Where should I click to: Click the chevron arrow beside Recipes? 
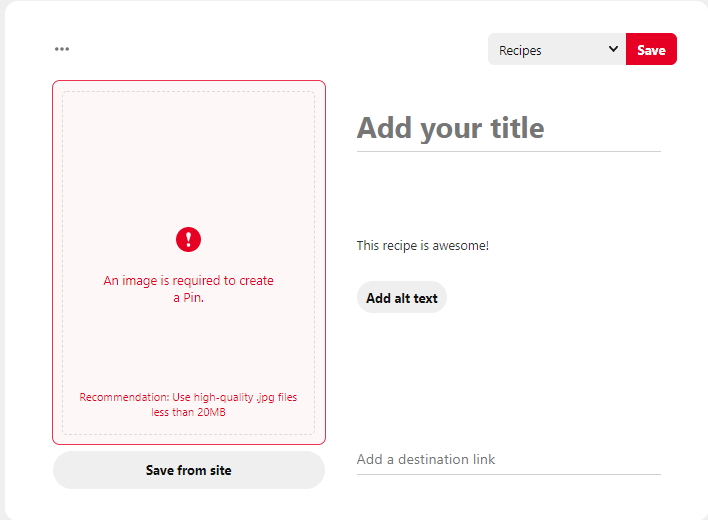click(x=613, y=49)
